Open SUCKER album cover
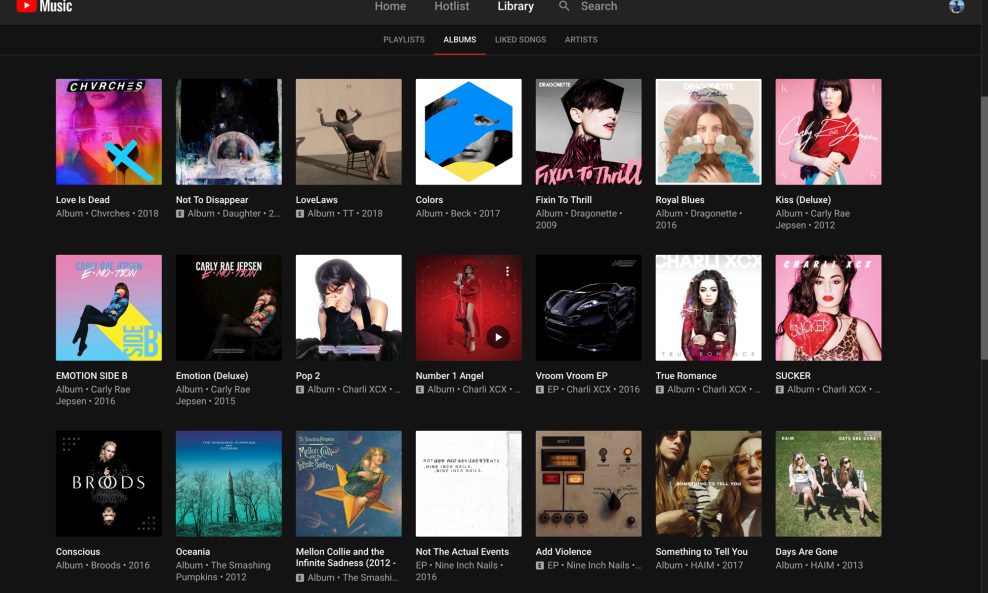Screen dimensions: 988x593 828,308
